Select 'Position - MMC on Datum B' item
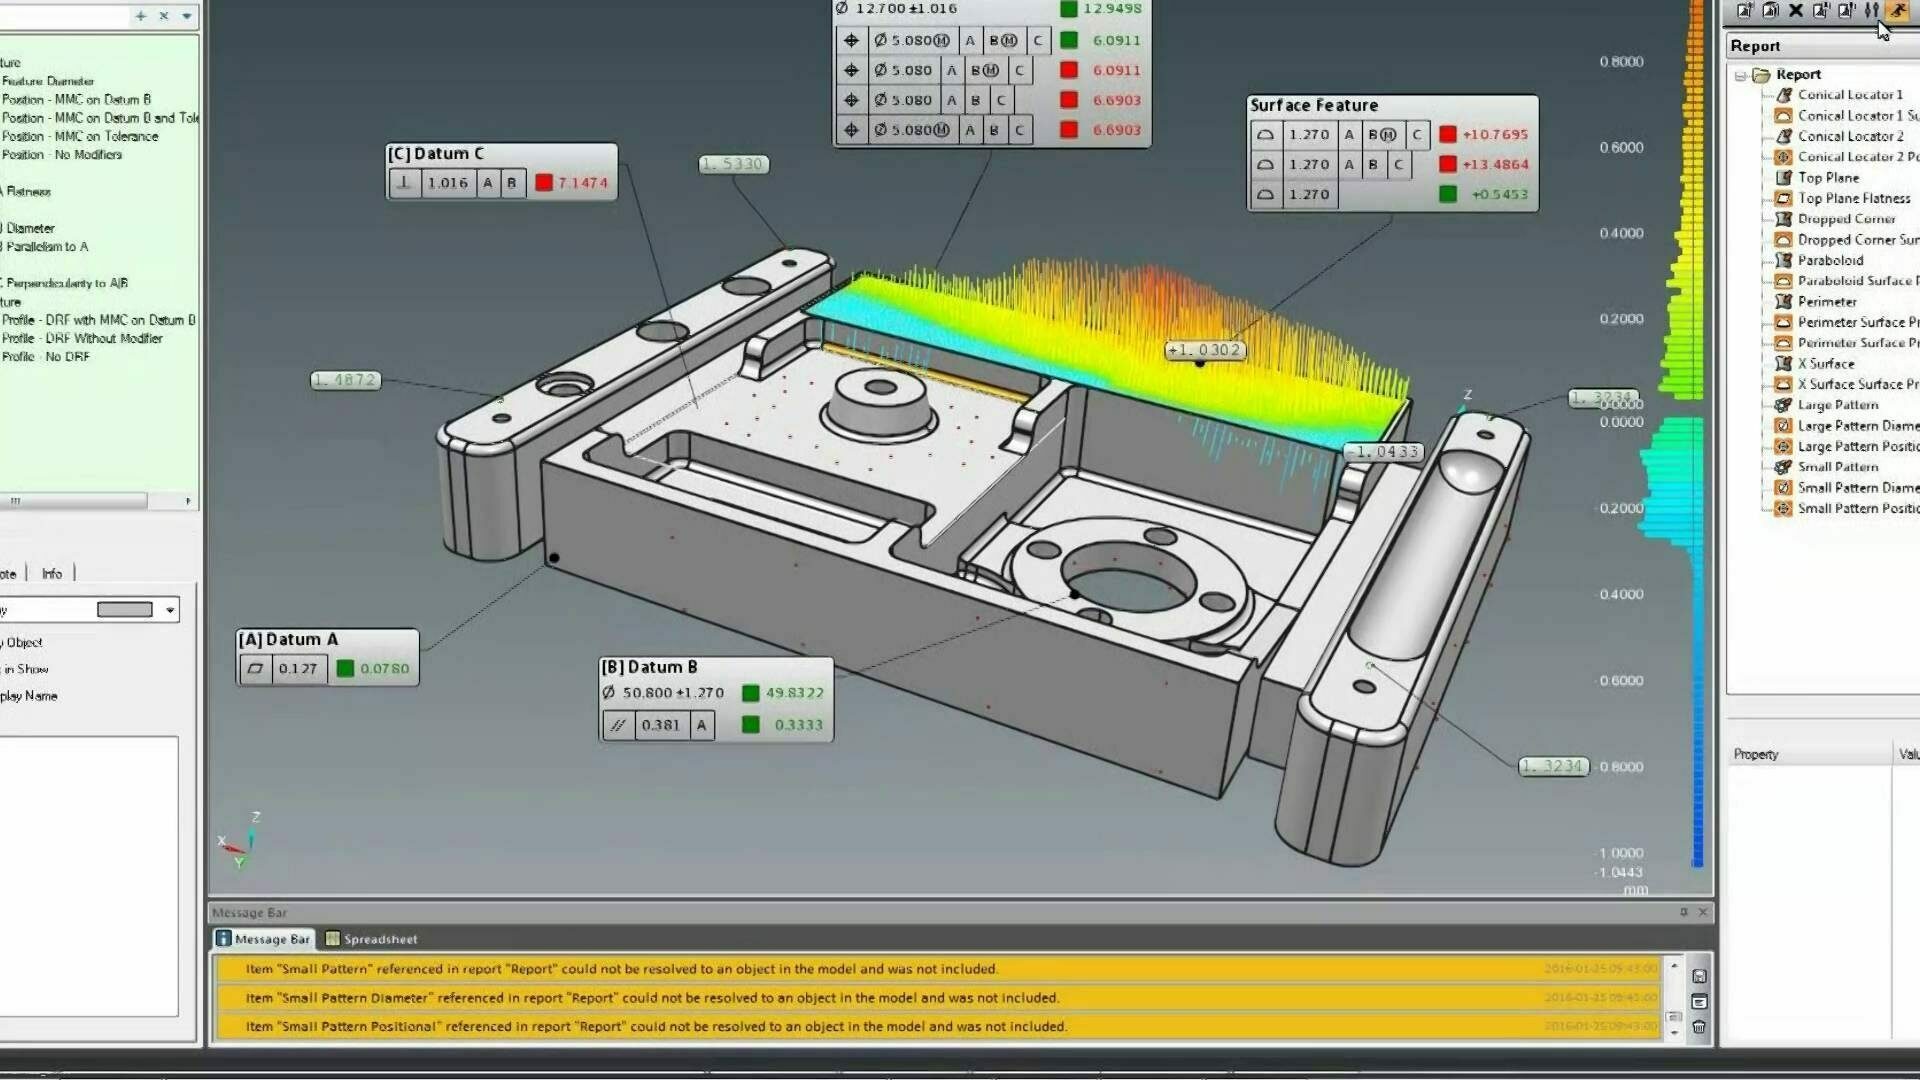1920x1080 pixels. pyautogui.click(x=76, y=100)
